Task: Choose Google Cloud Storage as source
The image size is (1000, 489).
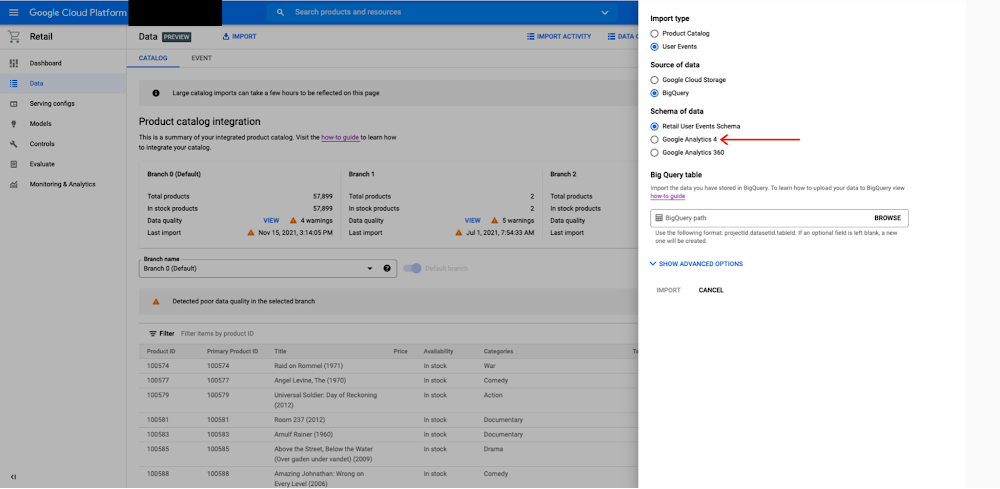Action: point(654,80)
